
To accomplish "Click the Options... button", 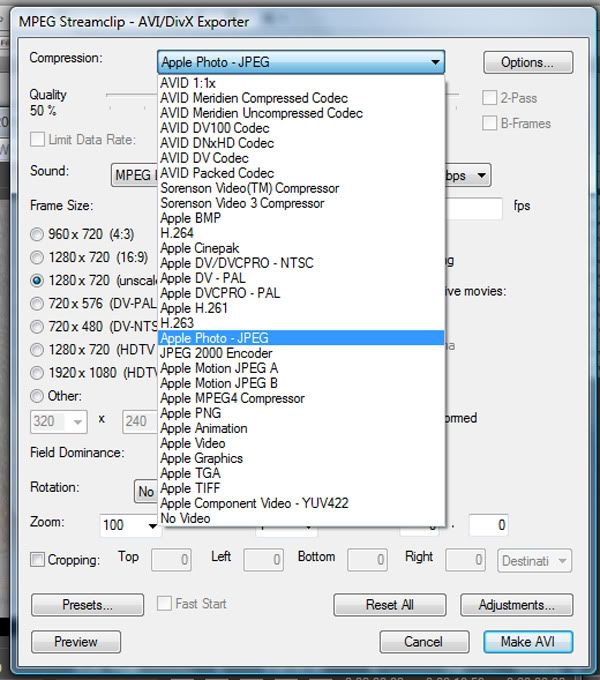I will 528,62.
